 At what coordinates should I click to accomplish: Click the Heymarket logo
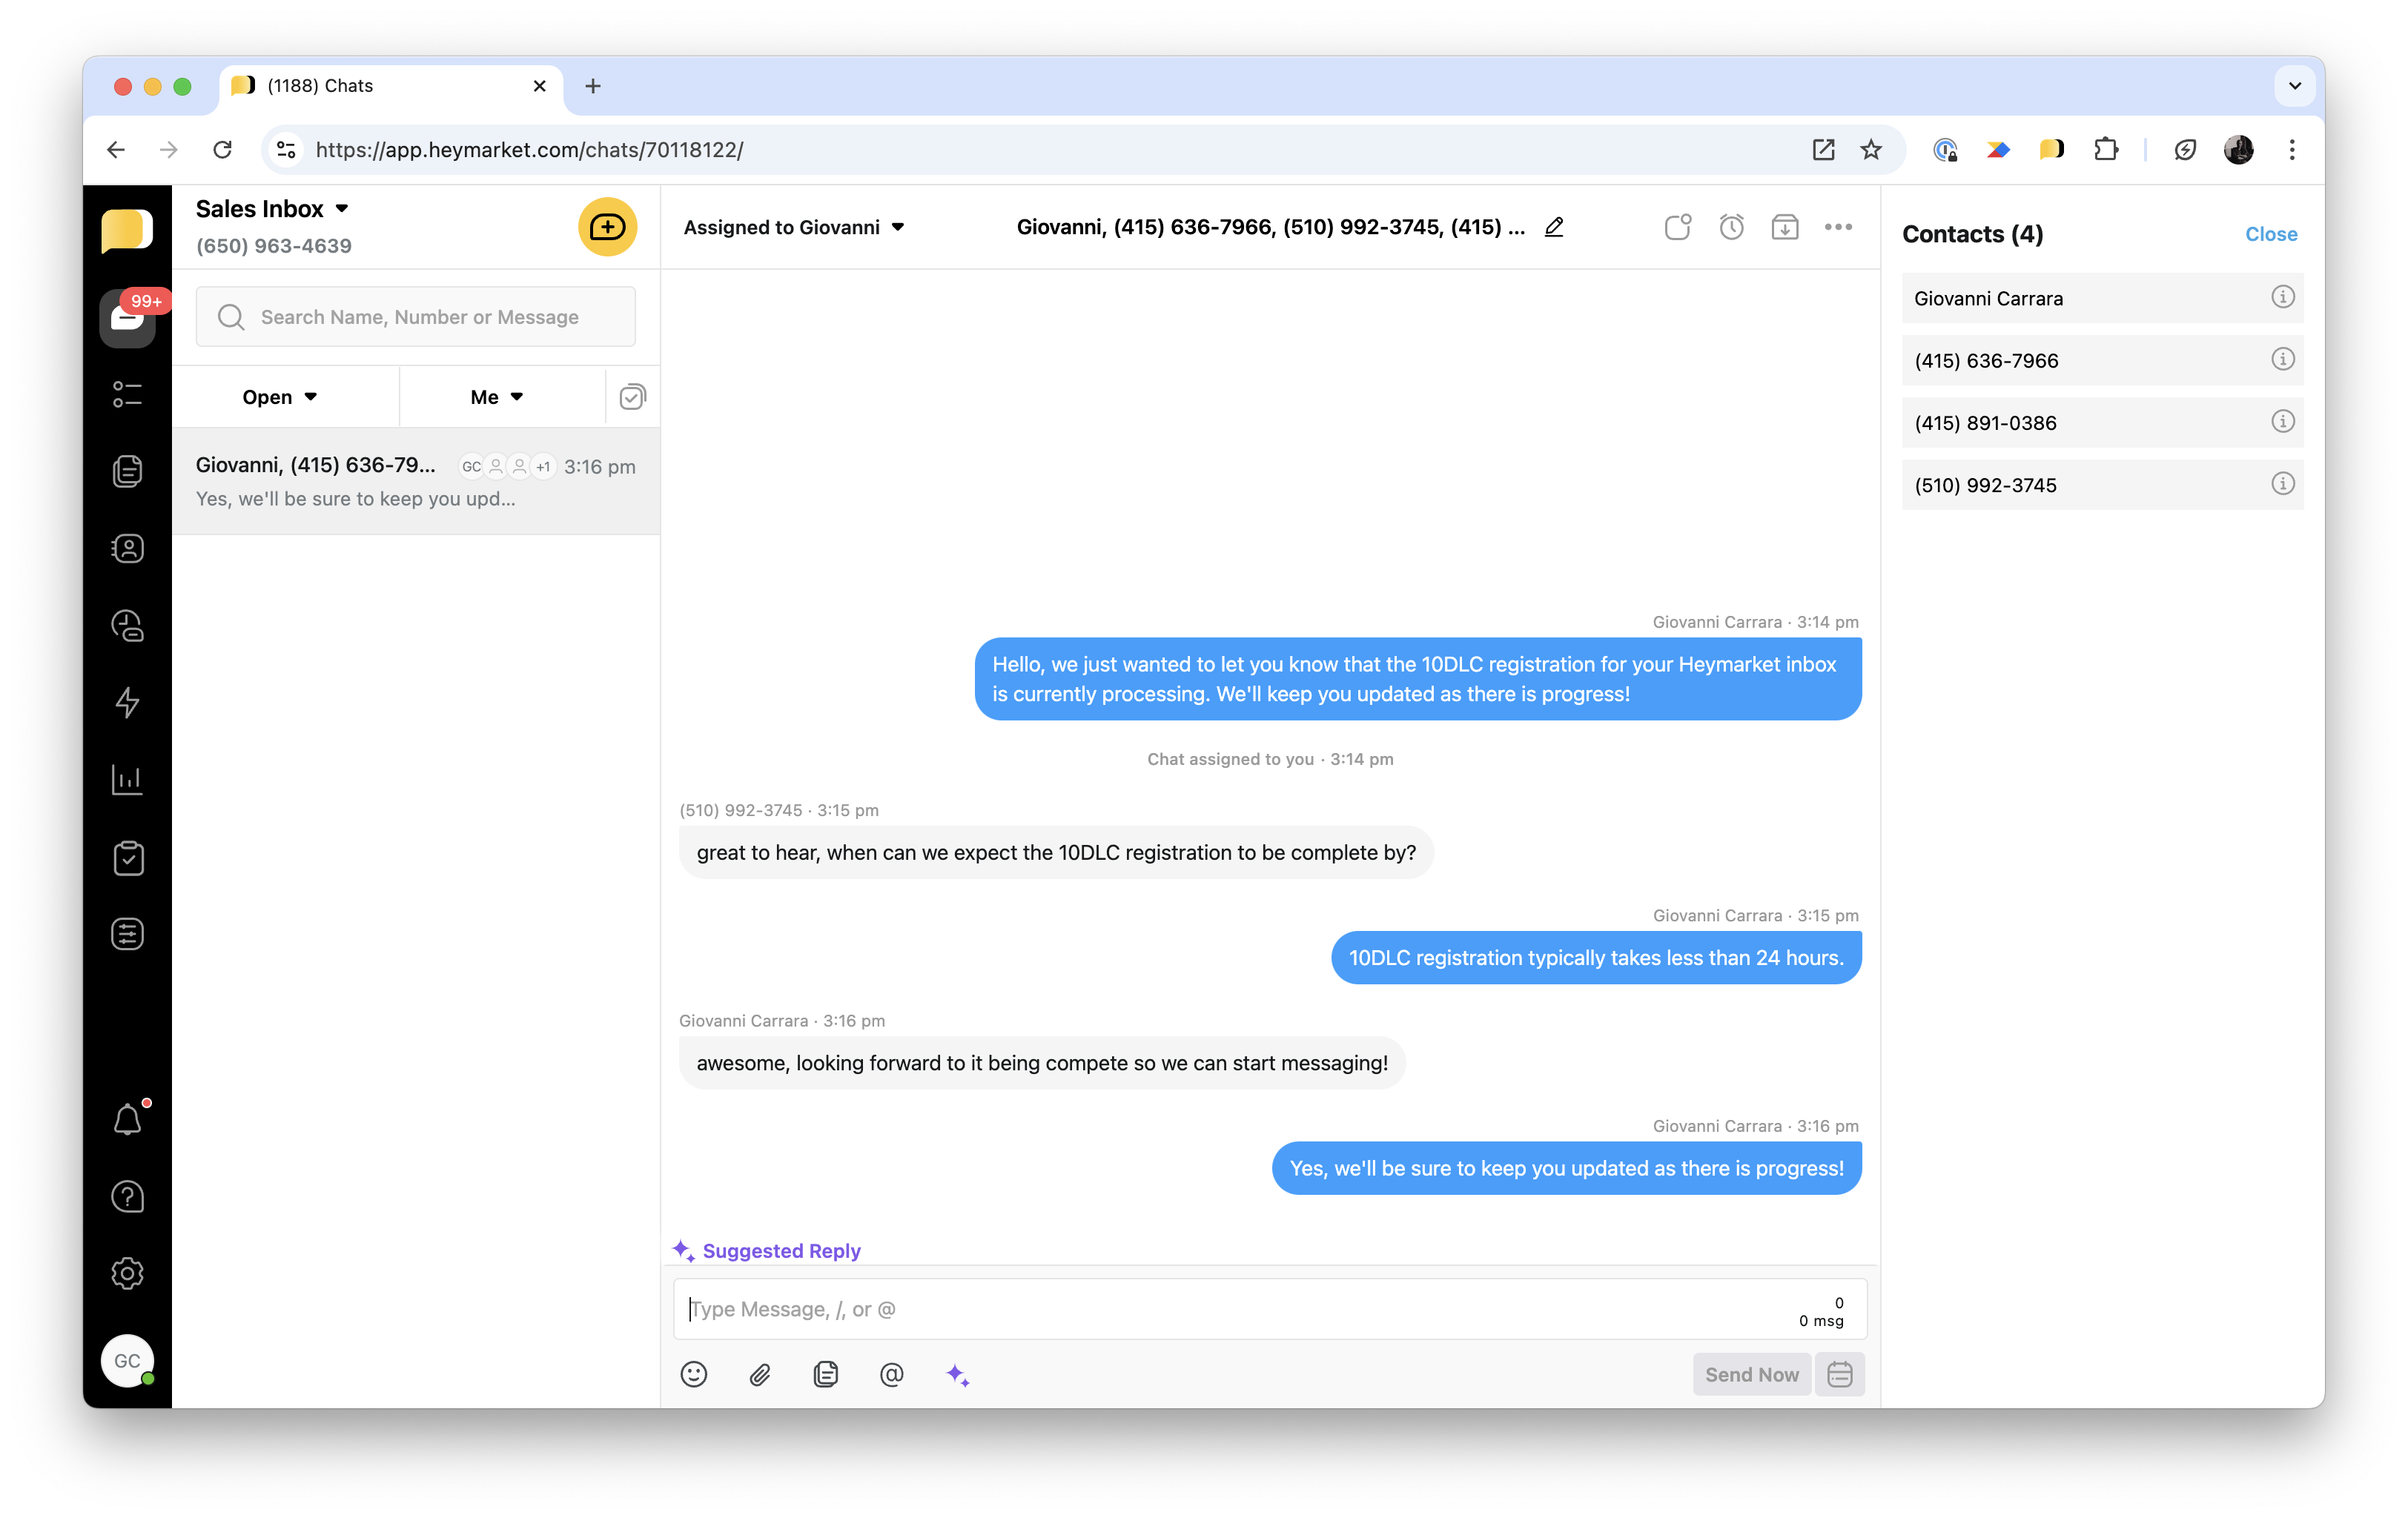(128, 230)
